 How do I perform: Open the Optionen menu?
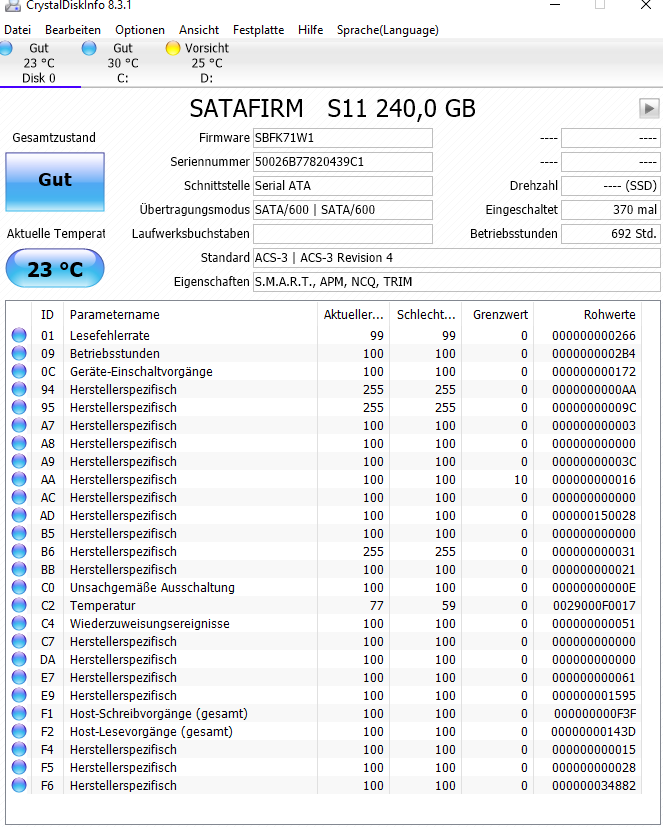click(140, 30)
